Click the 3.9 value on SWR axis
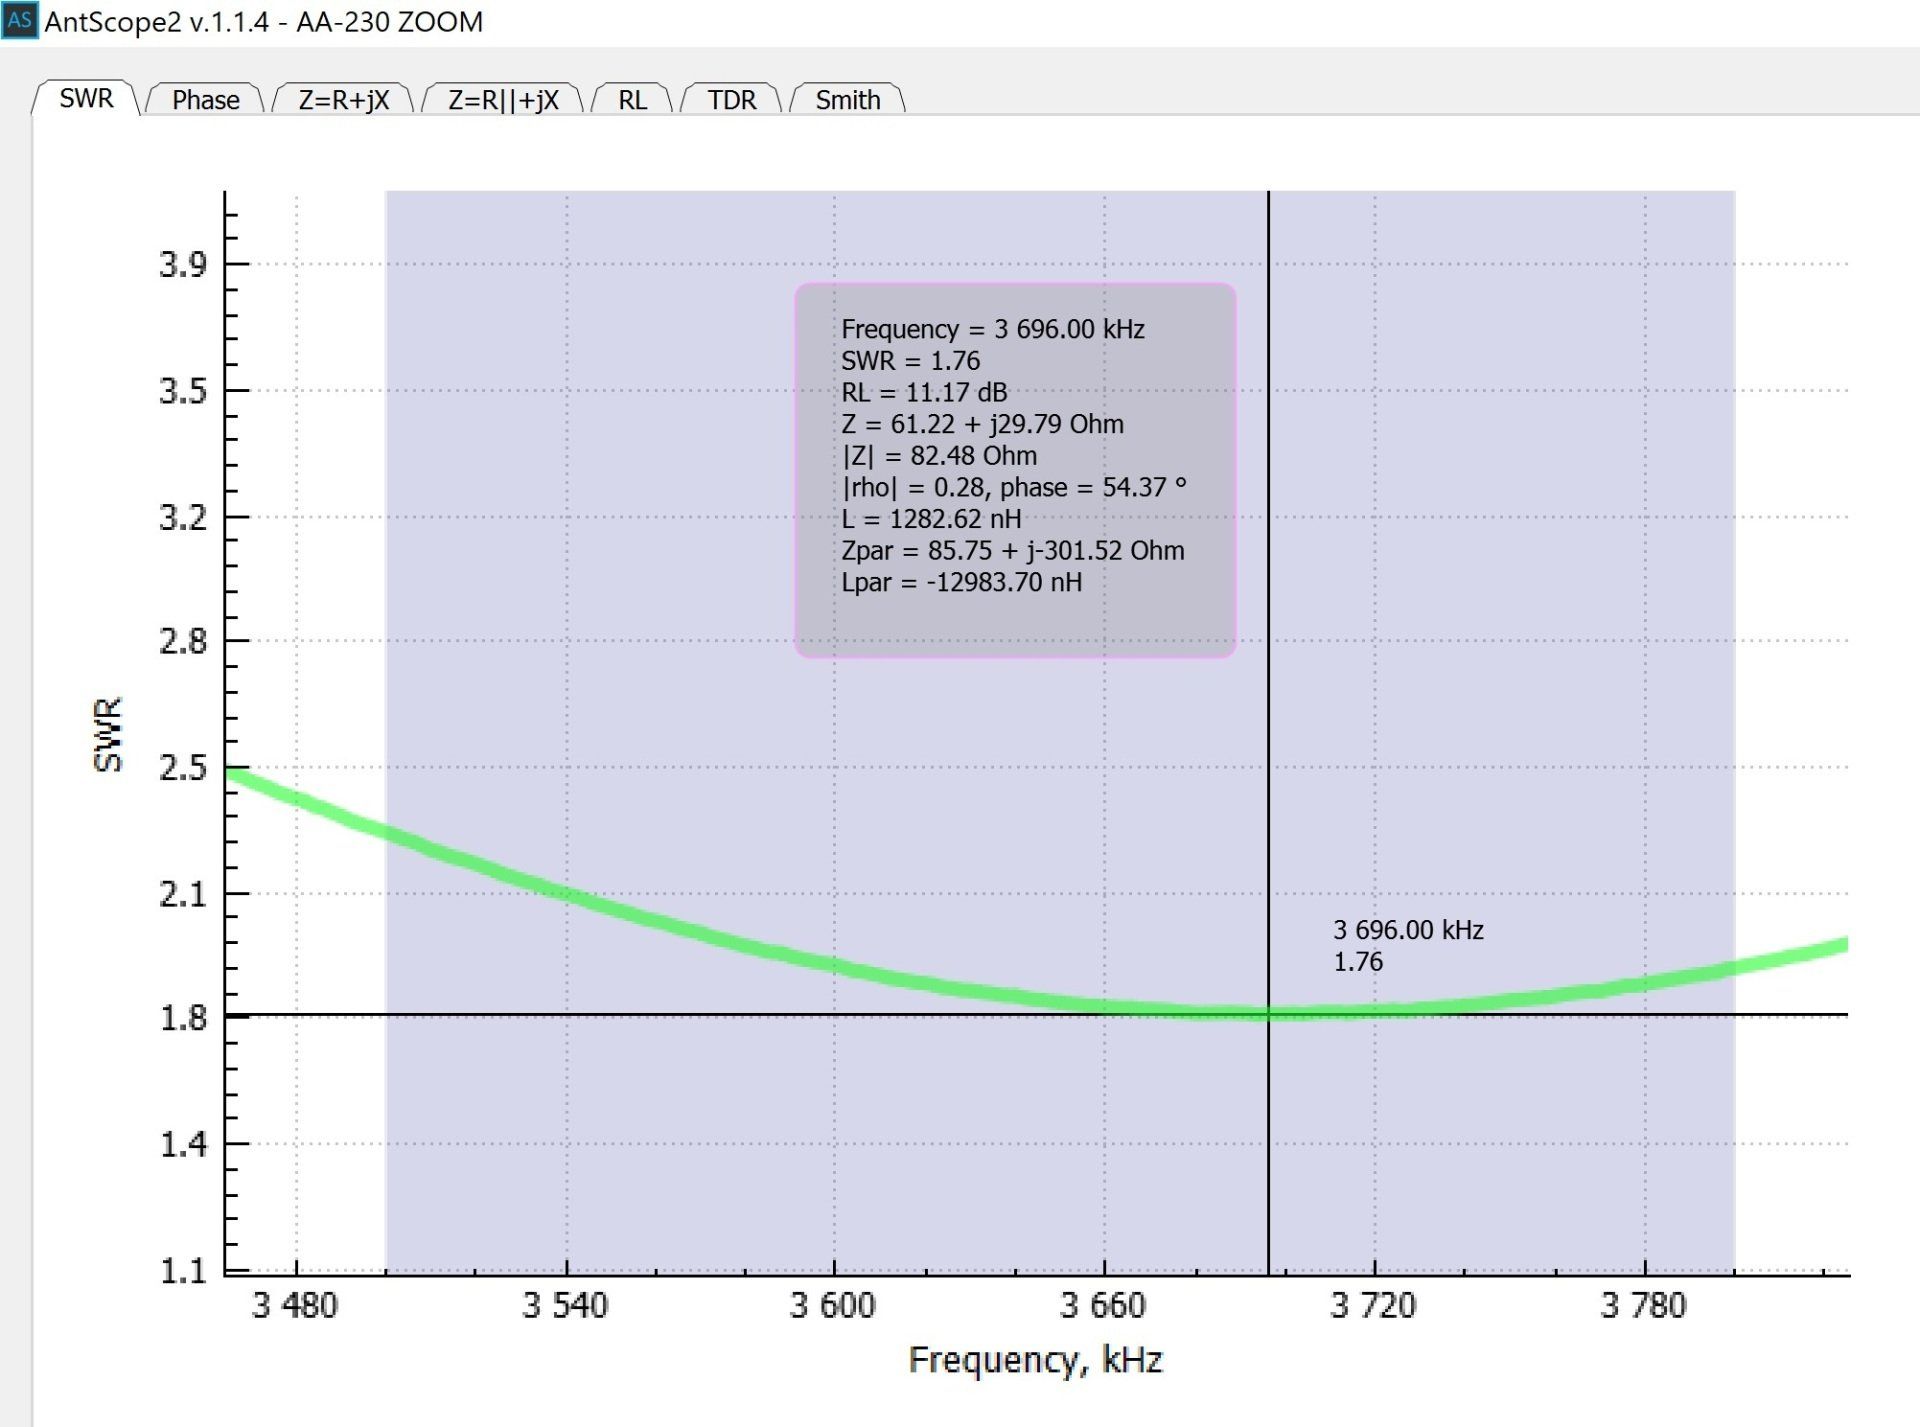Screen dimensions: 1920x1427 [x=183, y=264]
